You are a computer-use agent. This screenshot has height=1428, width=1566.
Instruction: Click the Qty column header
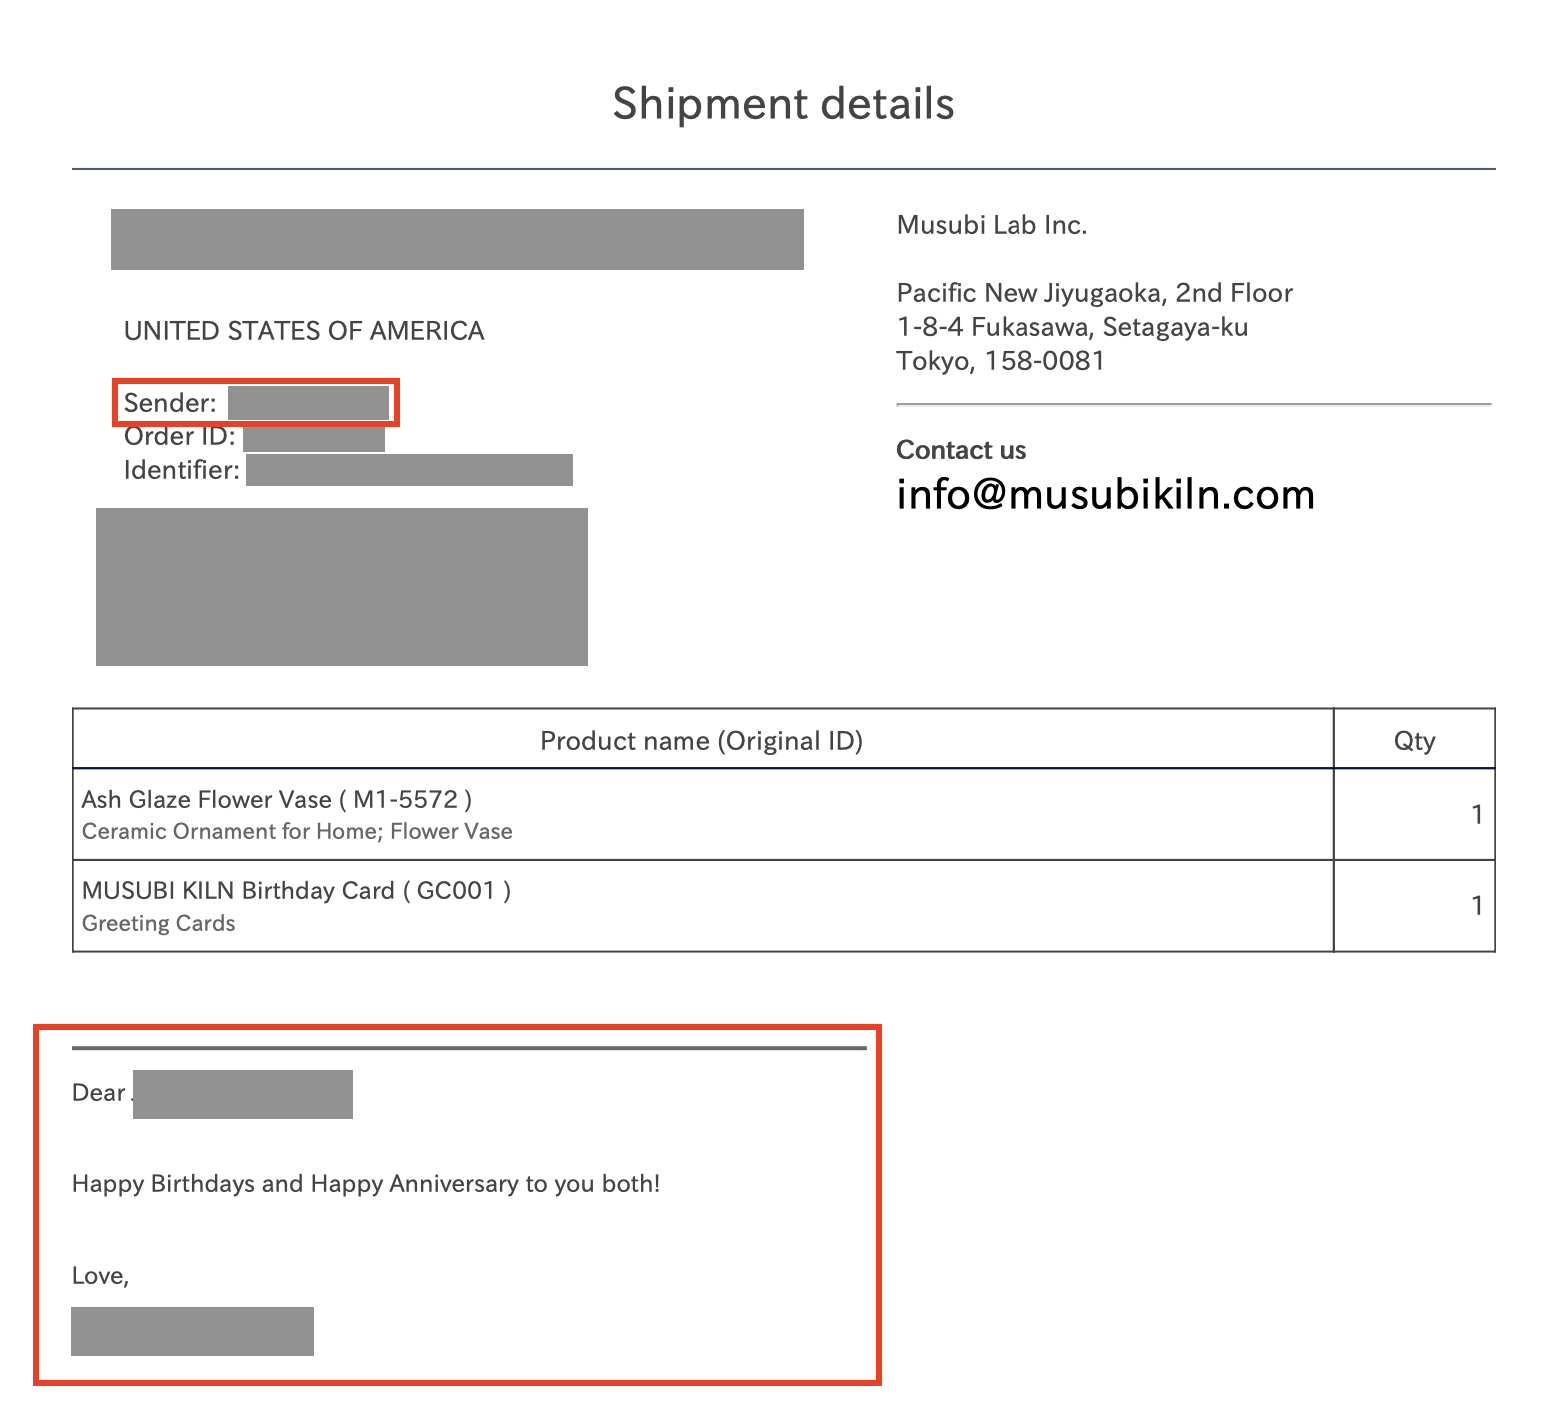click(x=1414, y=741)
